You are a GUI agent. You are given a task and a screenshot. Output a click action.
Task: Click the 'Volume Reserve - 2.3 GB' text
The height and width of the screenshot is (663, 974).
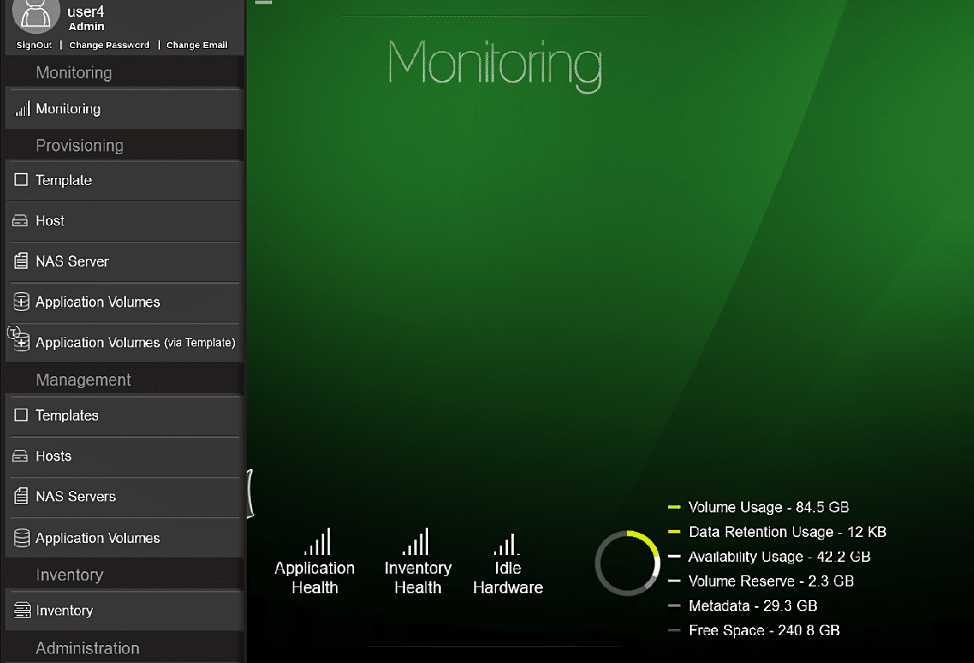(771, 581)
